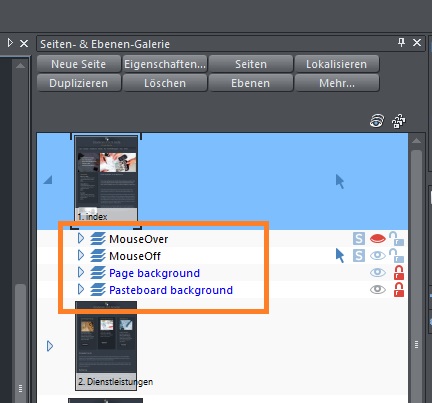Screen dimensions: 432x403
Task: Select the 1. index page thumbnail
Action: 106,178
